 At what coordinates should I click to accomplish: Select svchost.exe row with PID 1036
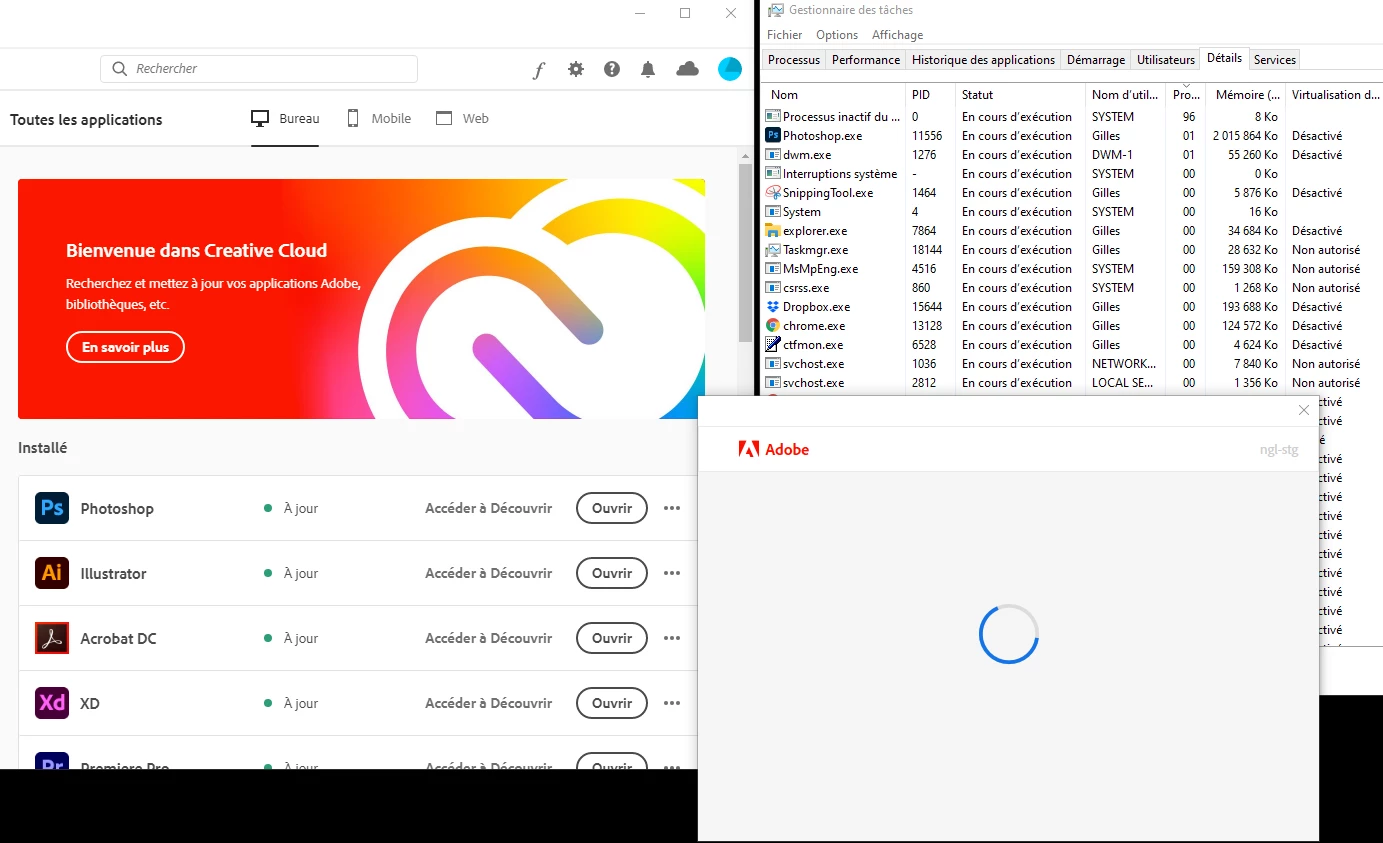click(x=1070, y=363)
